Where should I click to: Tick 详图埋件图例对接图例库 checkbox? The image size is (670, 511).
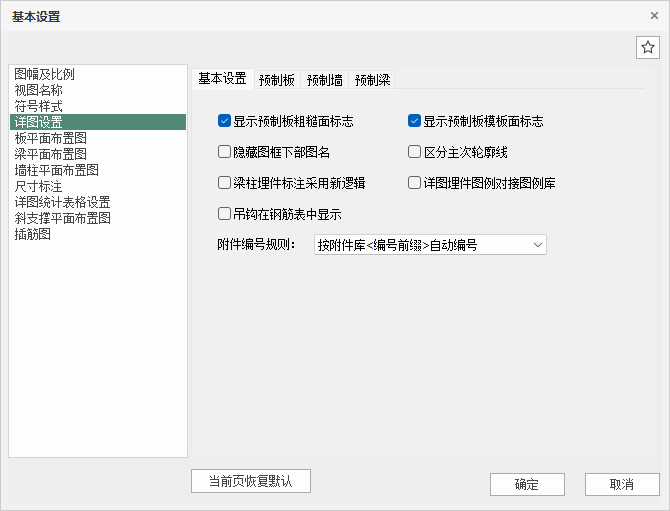pos(414,183)
